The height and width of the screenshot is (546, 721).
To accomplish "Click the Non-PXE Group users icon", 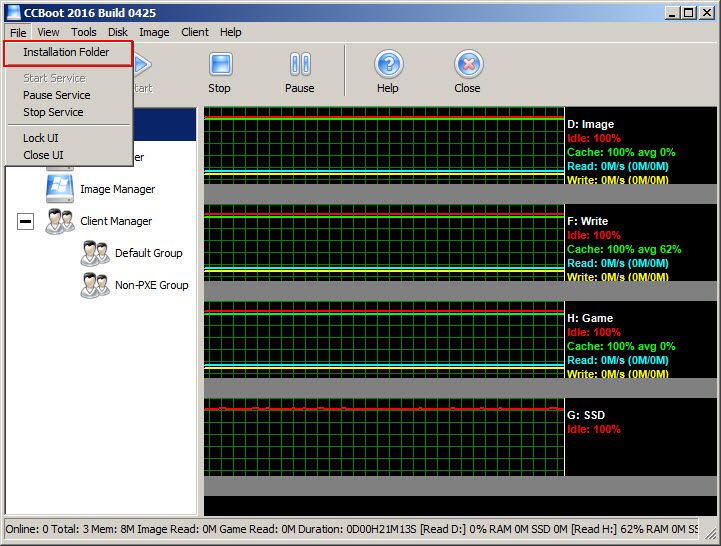I will (95, 285).
